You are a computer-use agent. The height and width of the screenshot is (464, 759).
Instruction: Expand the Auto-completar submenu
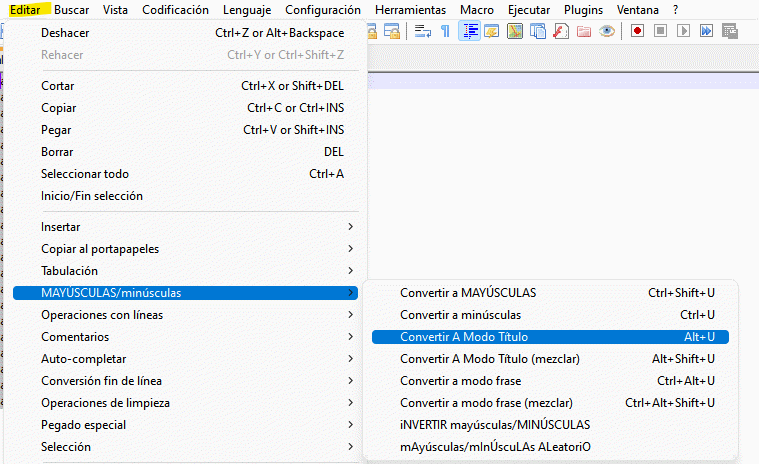tap(185, 359)
